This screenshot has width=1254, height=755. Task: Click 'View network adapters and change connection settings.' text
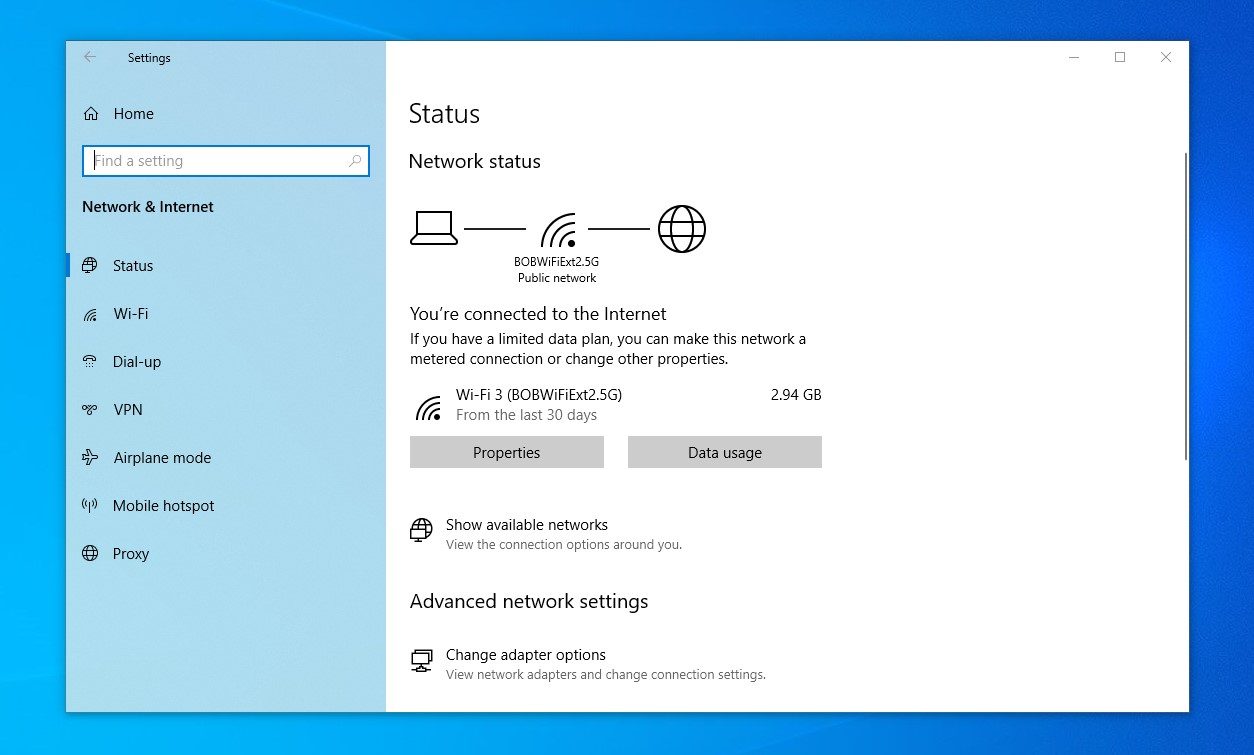point(606,675)
